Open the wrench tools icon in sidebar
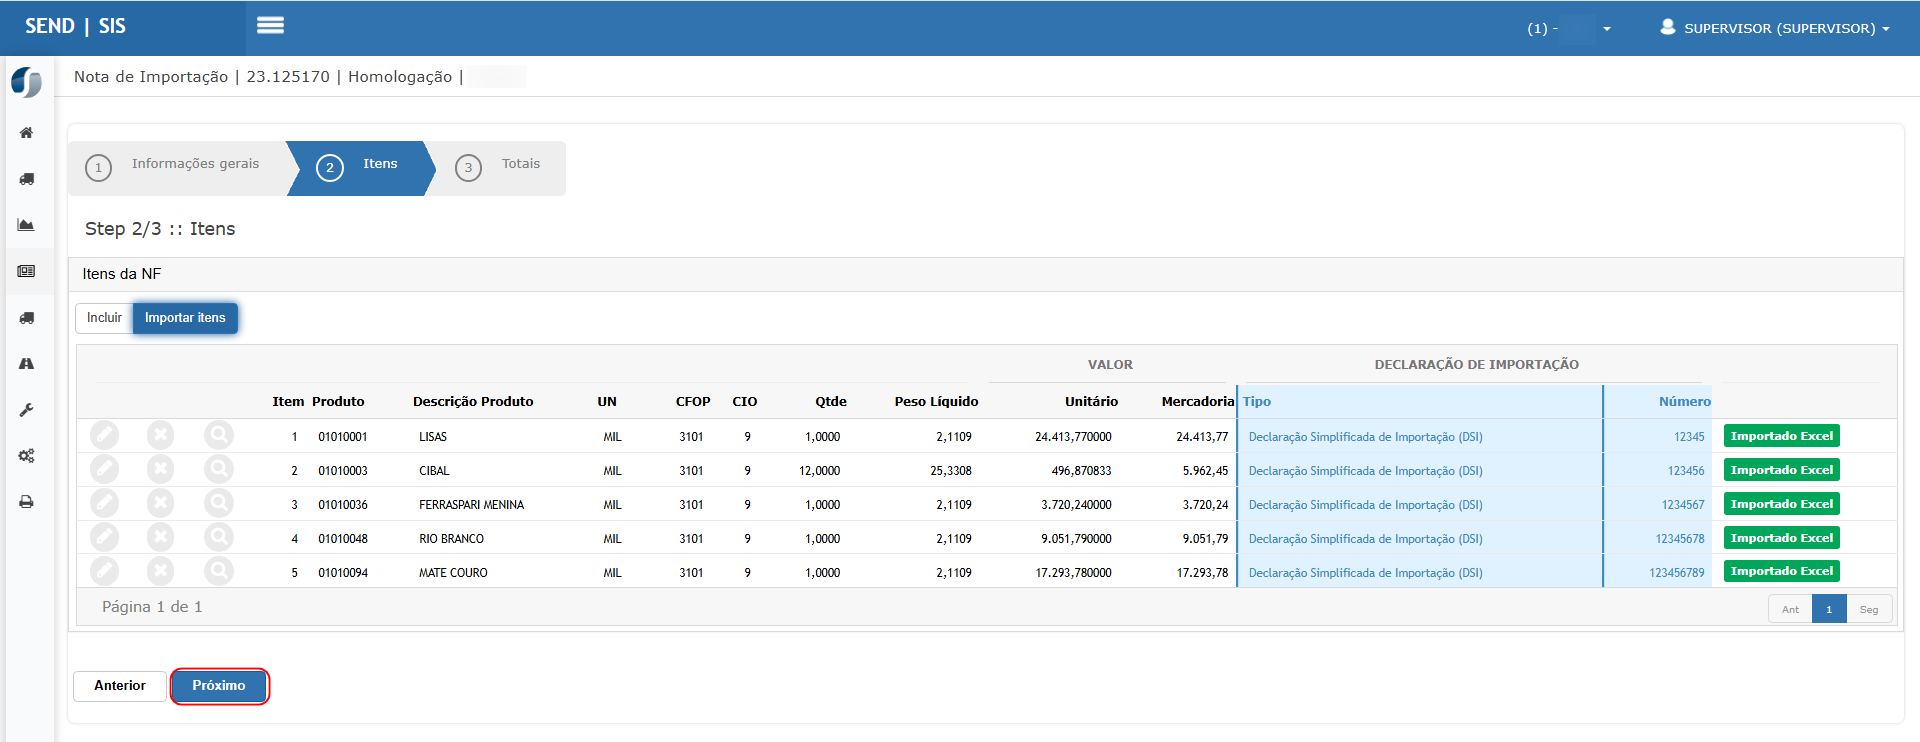 [x=27, y=410]
